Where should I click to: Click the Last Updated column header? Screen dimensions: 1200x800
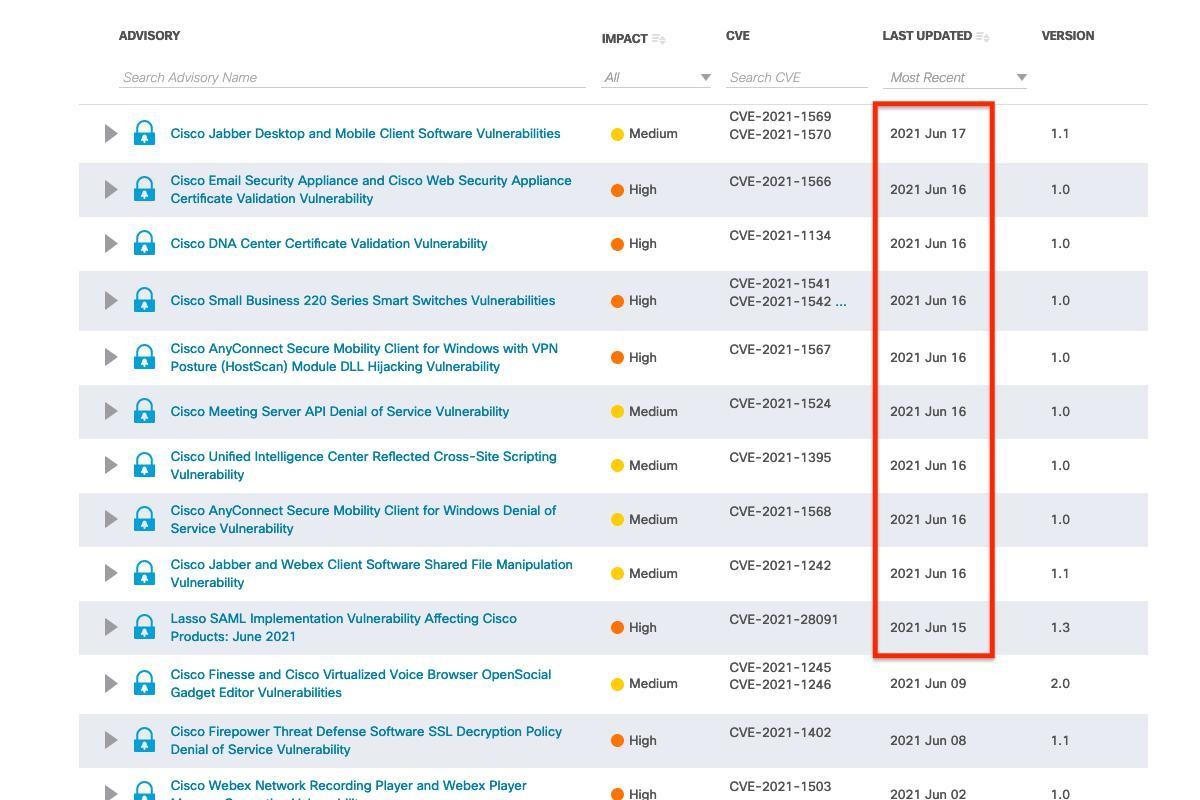(x=927, y=36)
